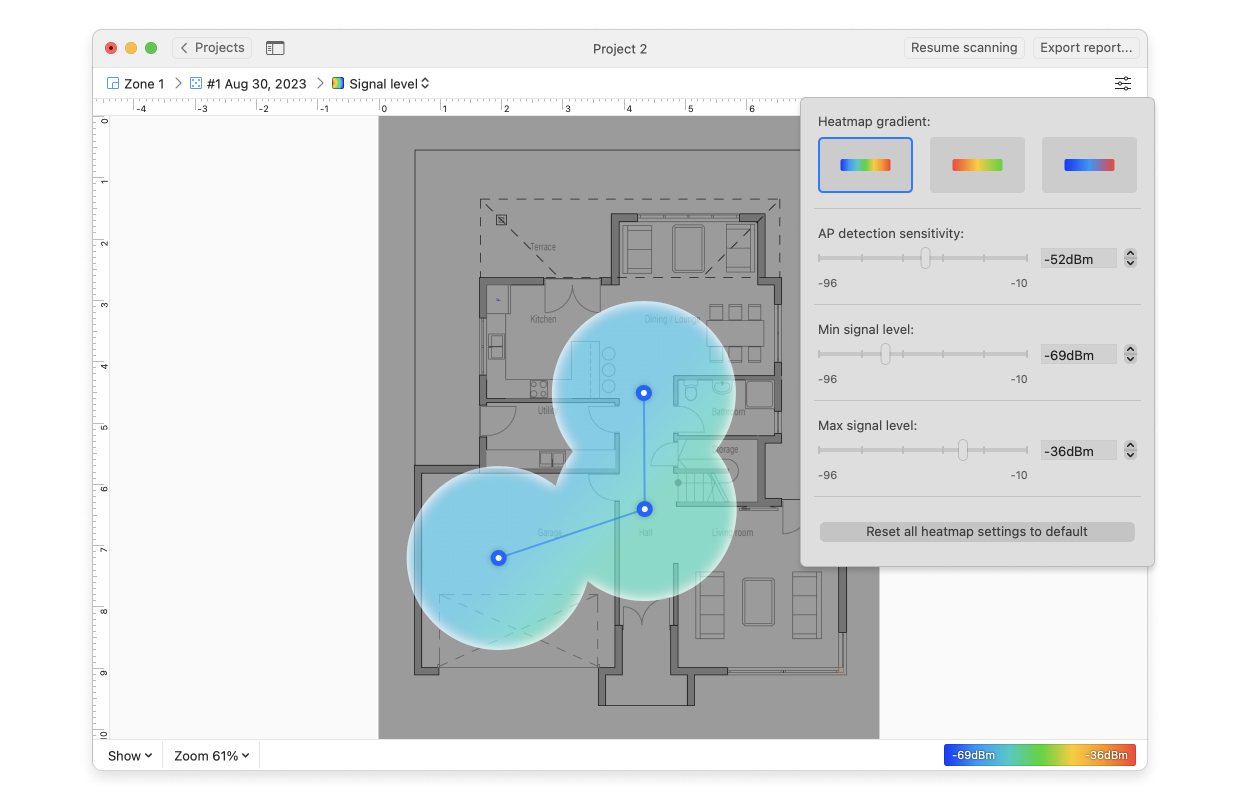Click the Terrace label on floor plan
This screenshot has width=1240, height=800.
(543, 247)
